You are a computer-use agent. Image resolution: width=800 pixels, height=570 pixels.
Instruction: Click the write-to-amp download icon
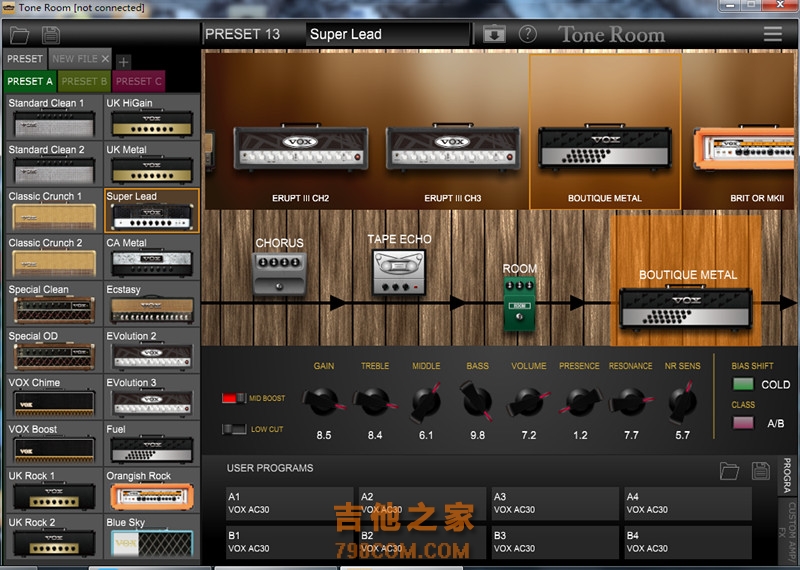point(494,34)
